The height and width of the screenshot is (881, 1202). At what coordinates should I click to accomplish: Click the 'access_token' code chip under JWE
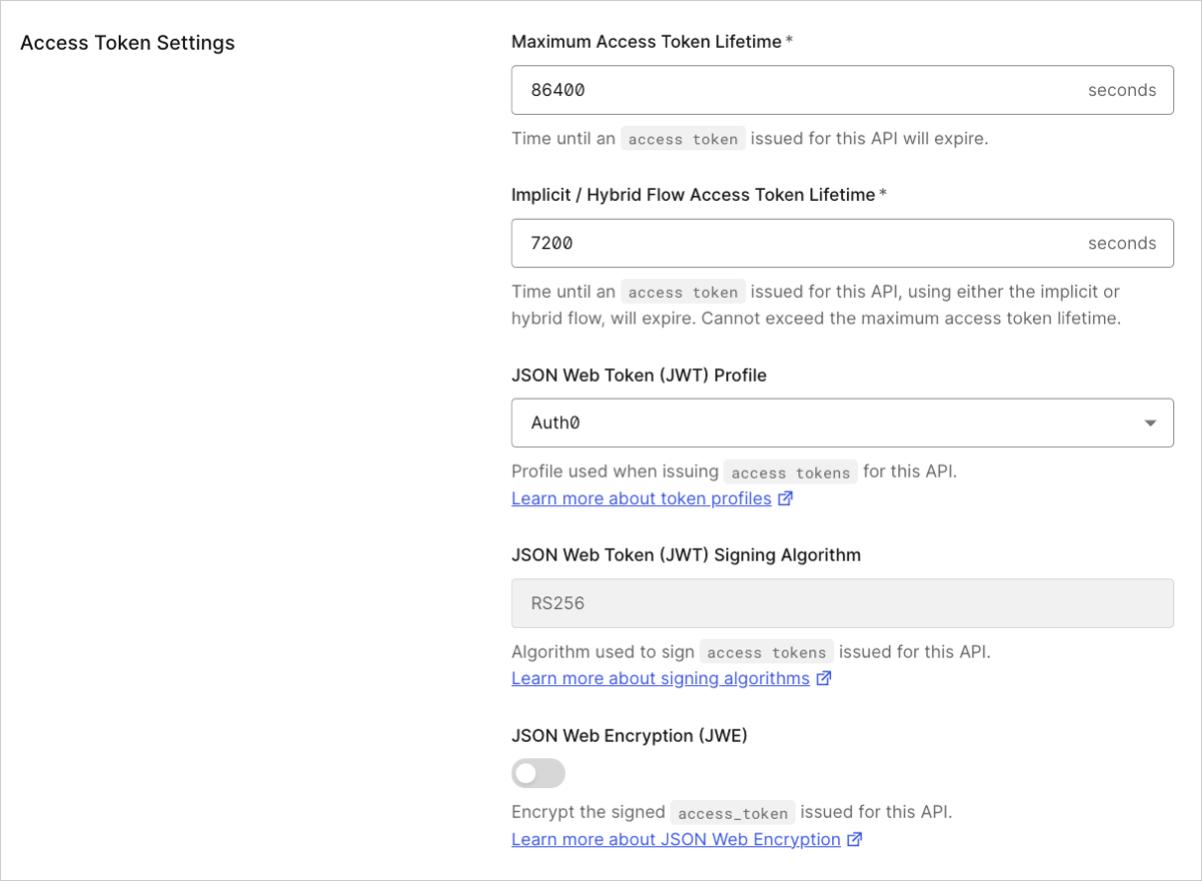click(x=733, y=812)
